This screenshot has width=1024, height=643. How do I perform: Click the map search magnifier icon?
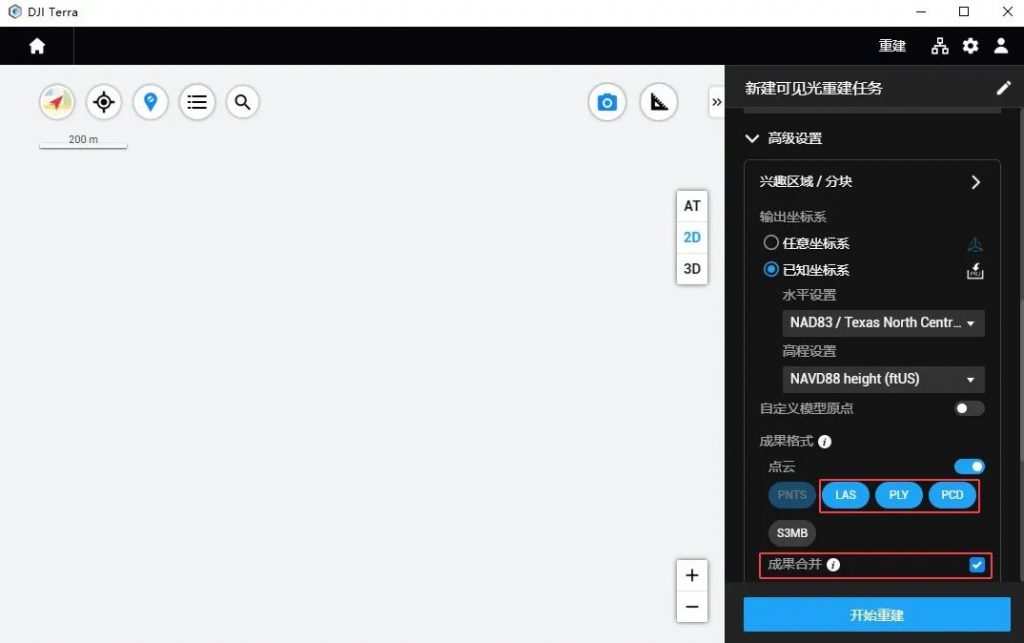(243, 102)
